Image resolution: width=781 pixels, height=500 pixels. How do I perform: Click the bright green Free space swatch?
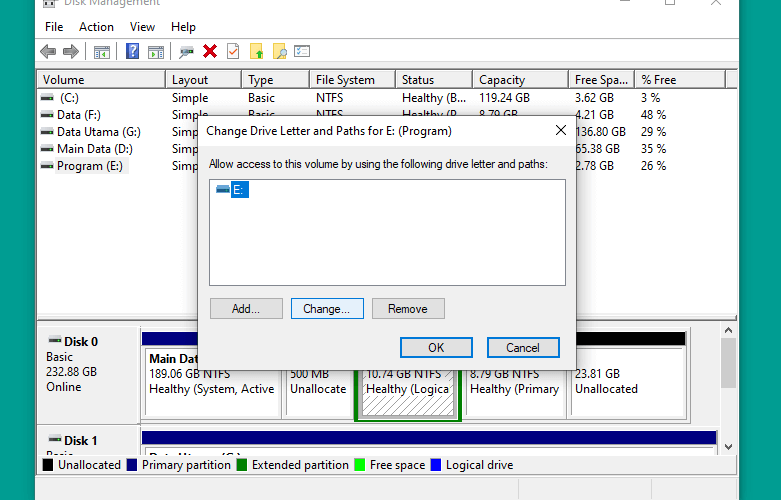pyautogui.click(x=360, y=465)
